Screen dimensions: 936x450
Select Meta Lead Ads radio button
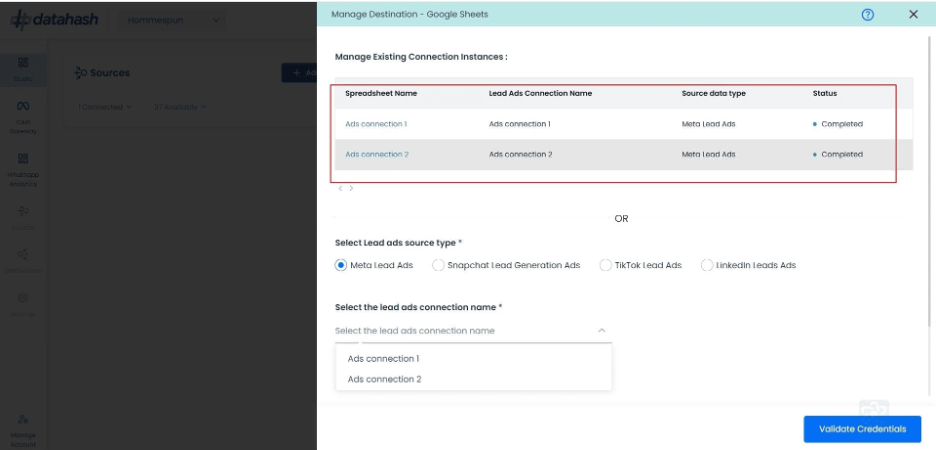click(x=340, y=265)
